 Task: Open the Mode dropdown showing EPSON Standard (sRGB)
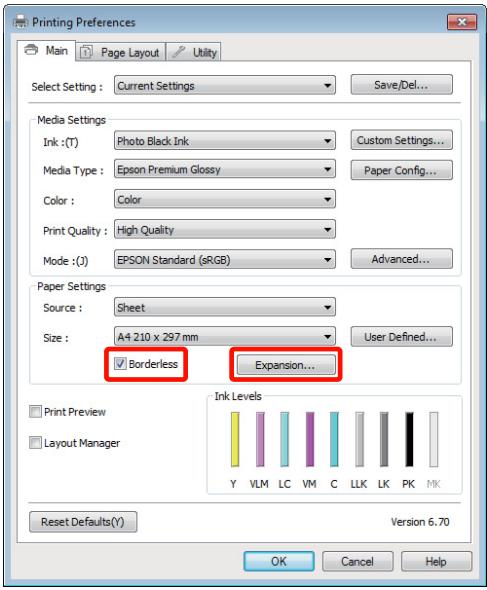(225, 260)
